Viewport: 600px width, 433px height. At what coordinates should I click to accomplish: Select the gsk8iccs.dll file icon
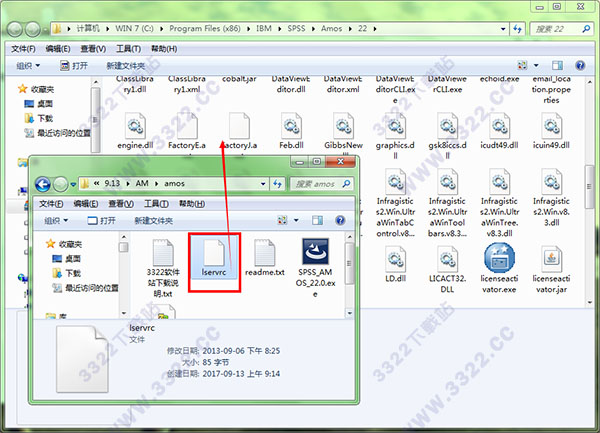click(447, 126)
